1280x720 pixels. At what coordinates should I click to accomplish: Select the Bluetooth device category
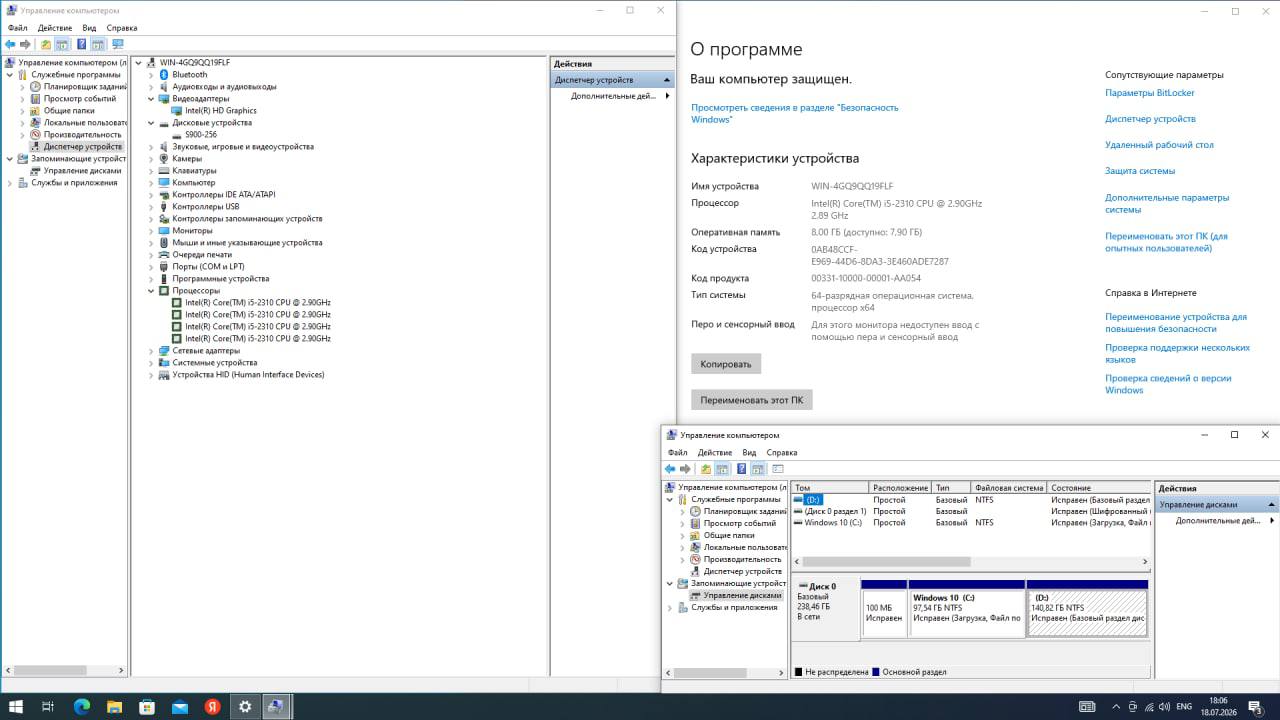tap(189, 75)
